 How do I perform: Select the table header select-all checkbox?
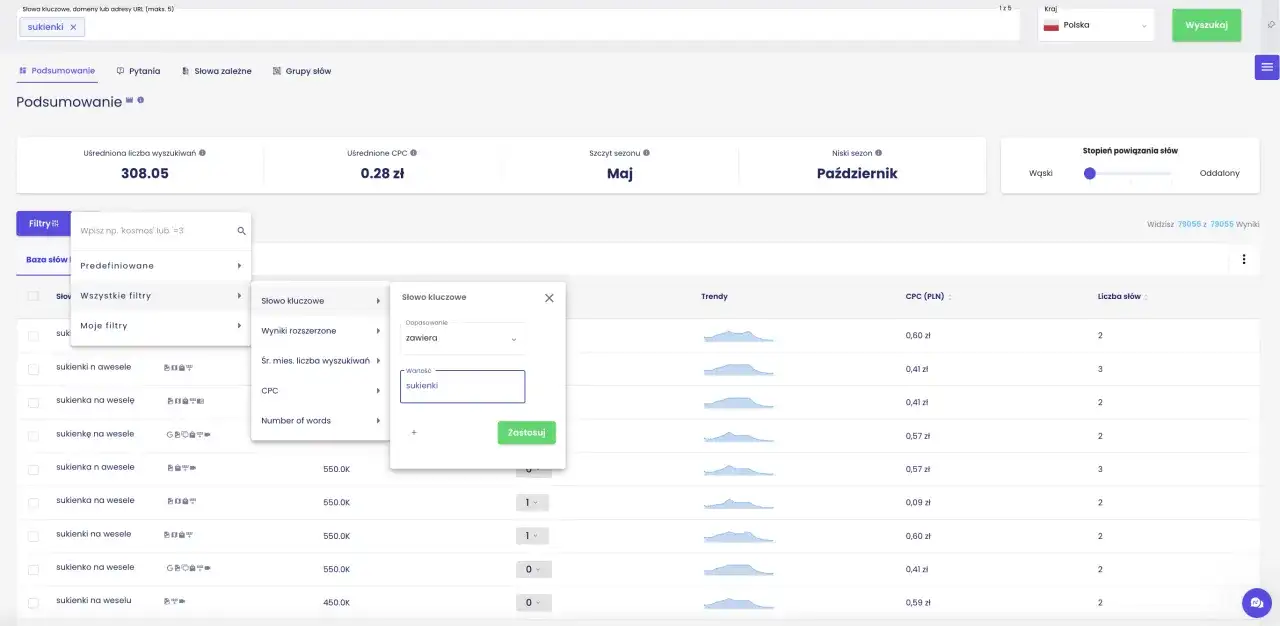[33, 296]
